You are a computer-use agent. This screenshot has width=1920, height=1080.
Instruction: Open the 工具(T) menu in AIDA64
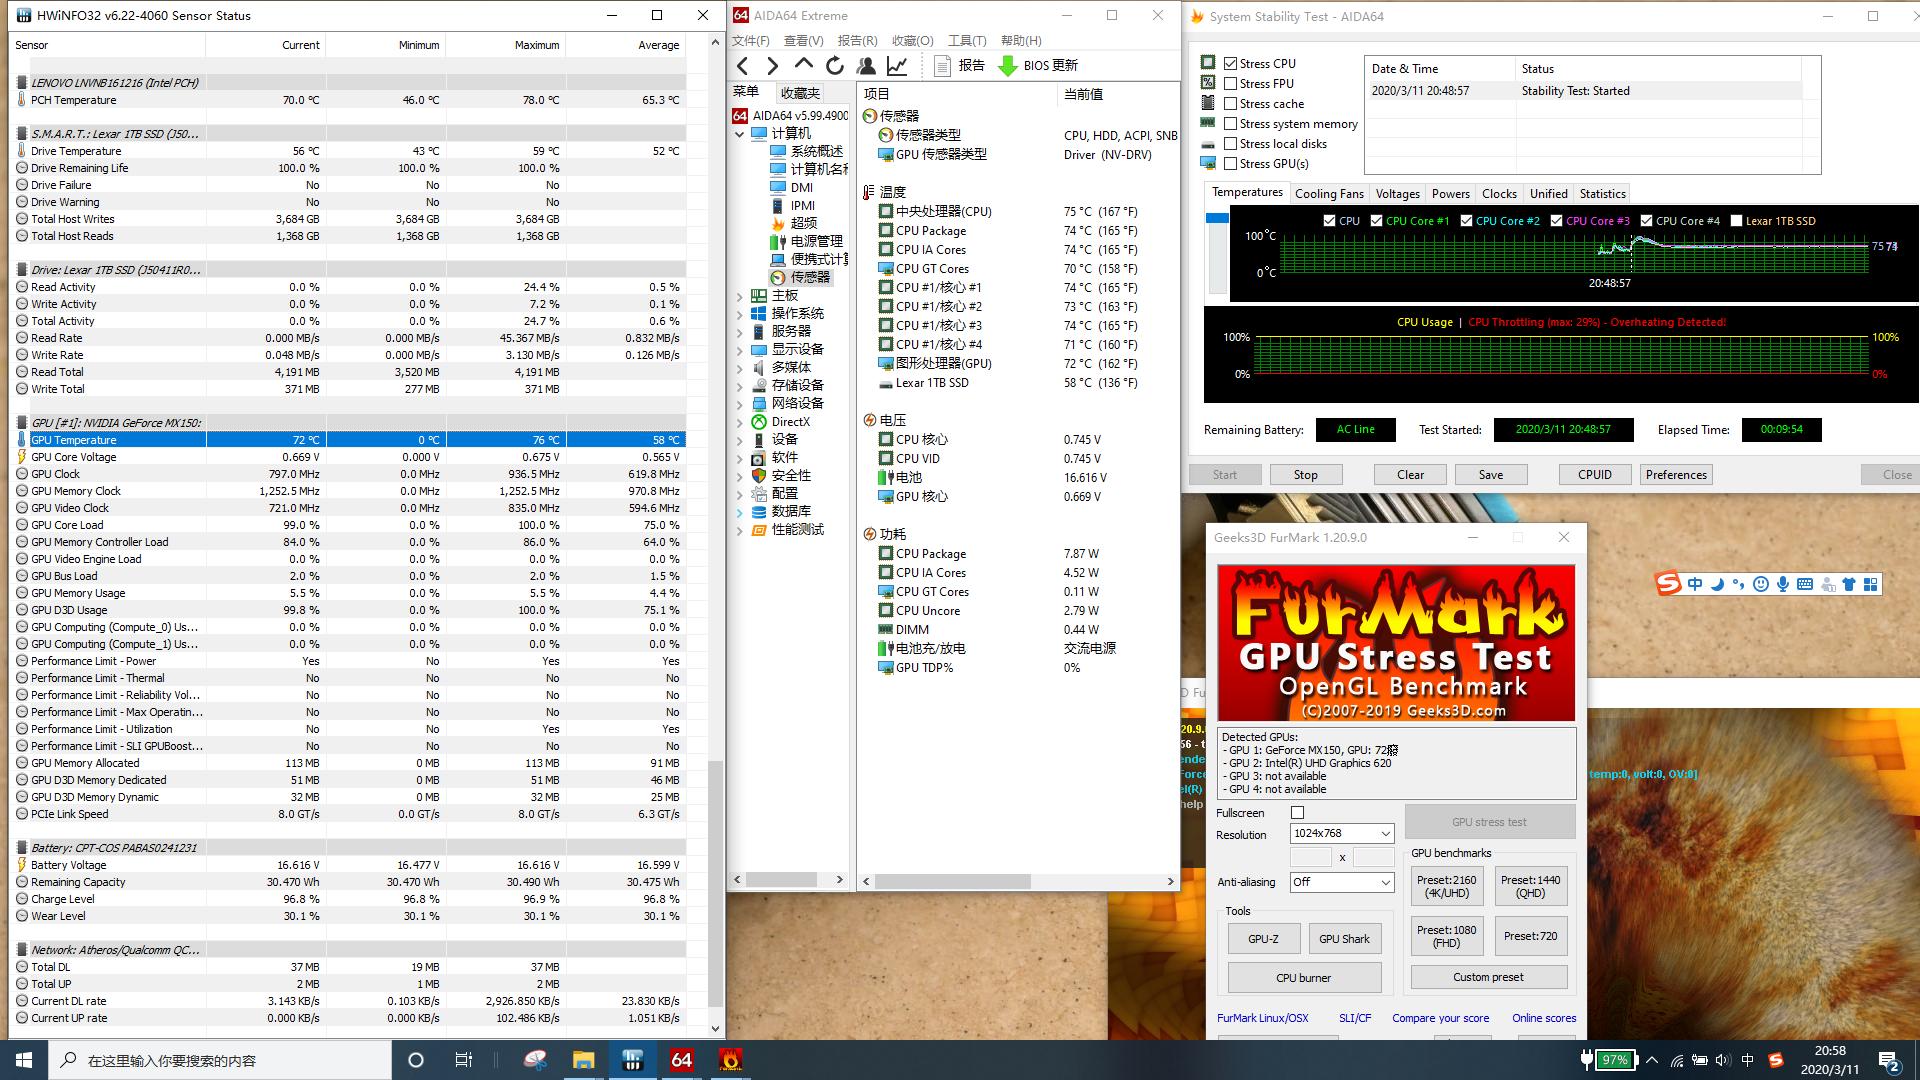pos(967,41)
